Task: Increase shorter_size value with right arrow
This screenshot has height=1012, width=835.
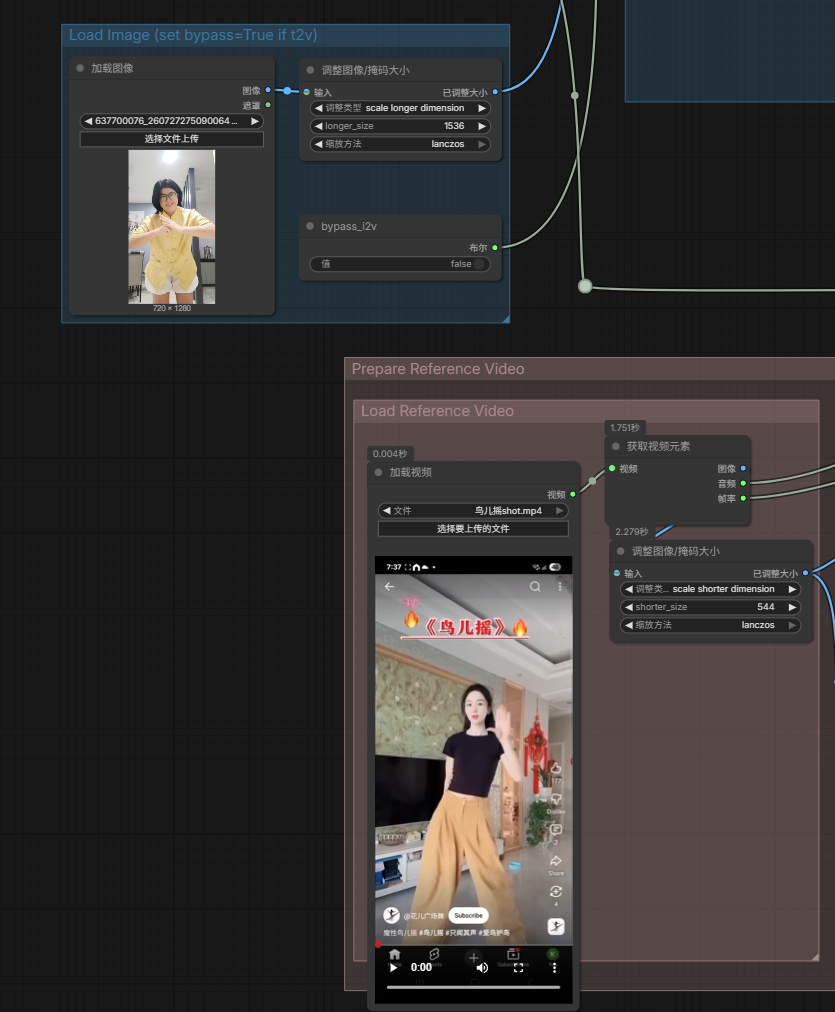Action: pyautogui.click(x=792, y=607)
